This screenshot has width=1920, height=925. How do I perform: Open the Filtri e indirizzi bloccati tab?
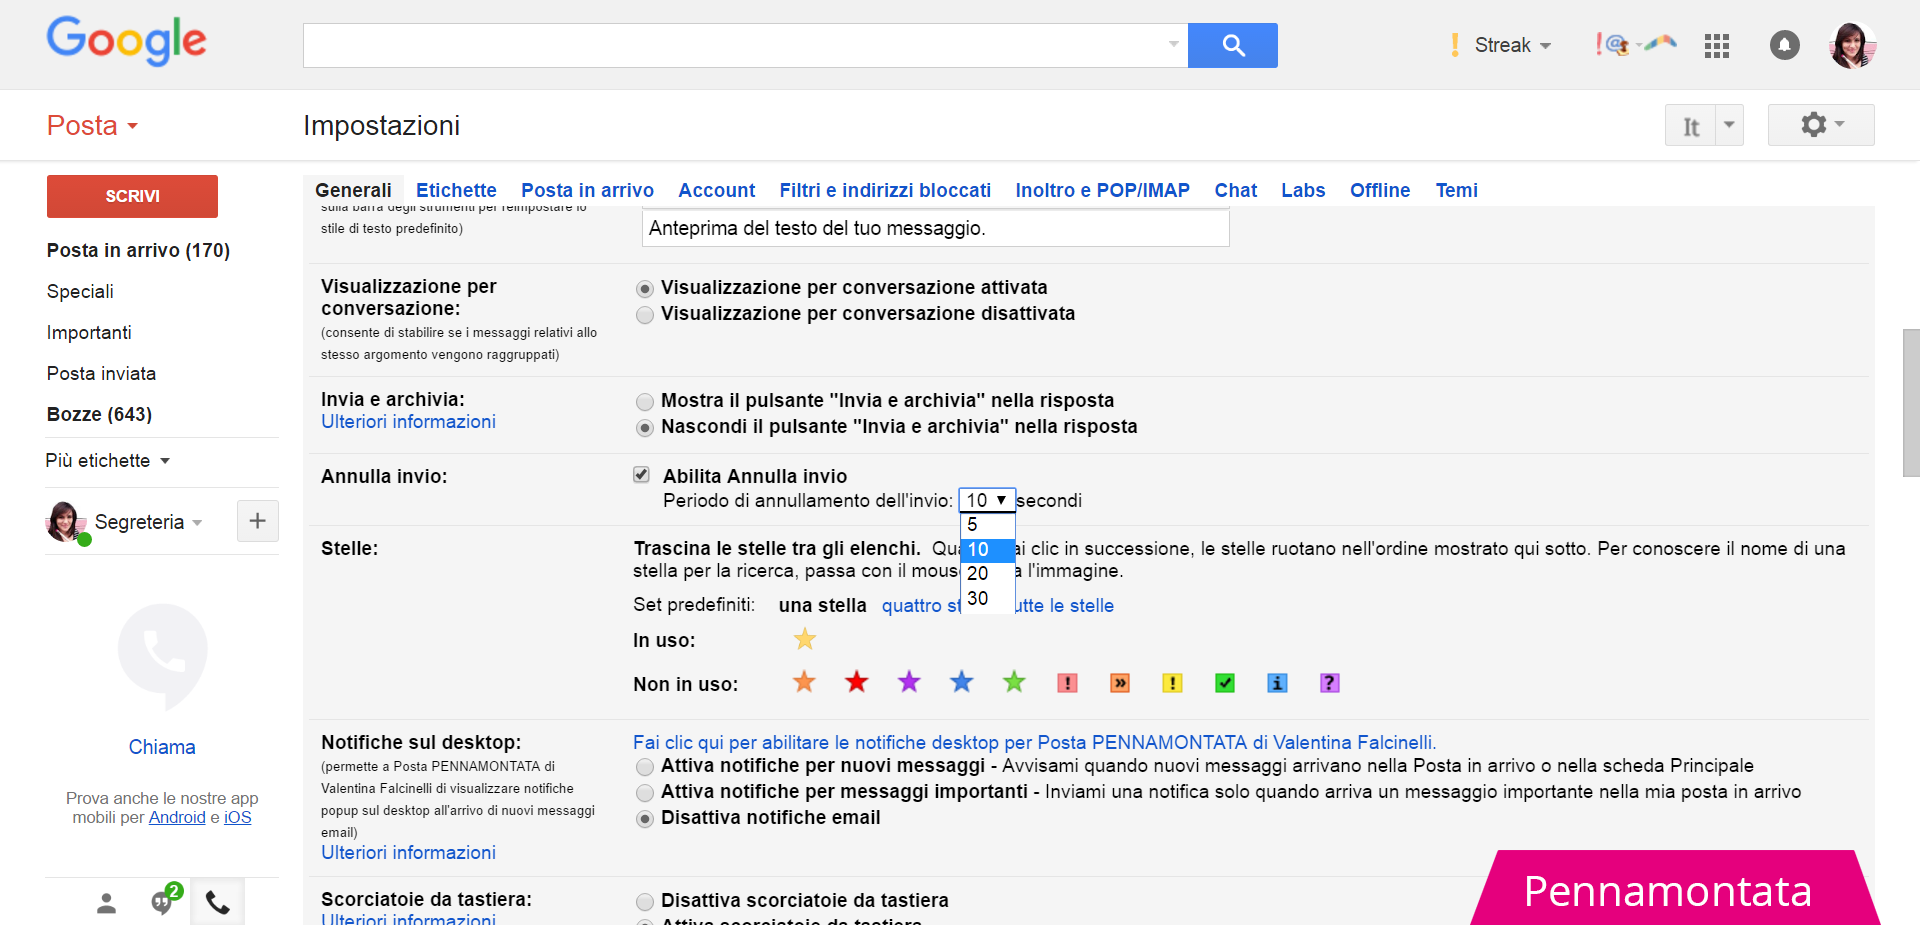885,190
